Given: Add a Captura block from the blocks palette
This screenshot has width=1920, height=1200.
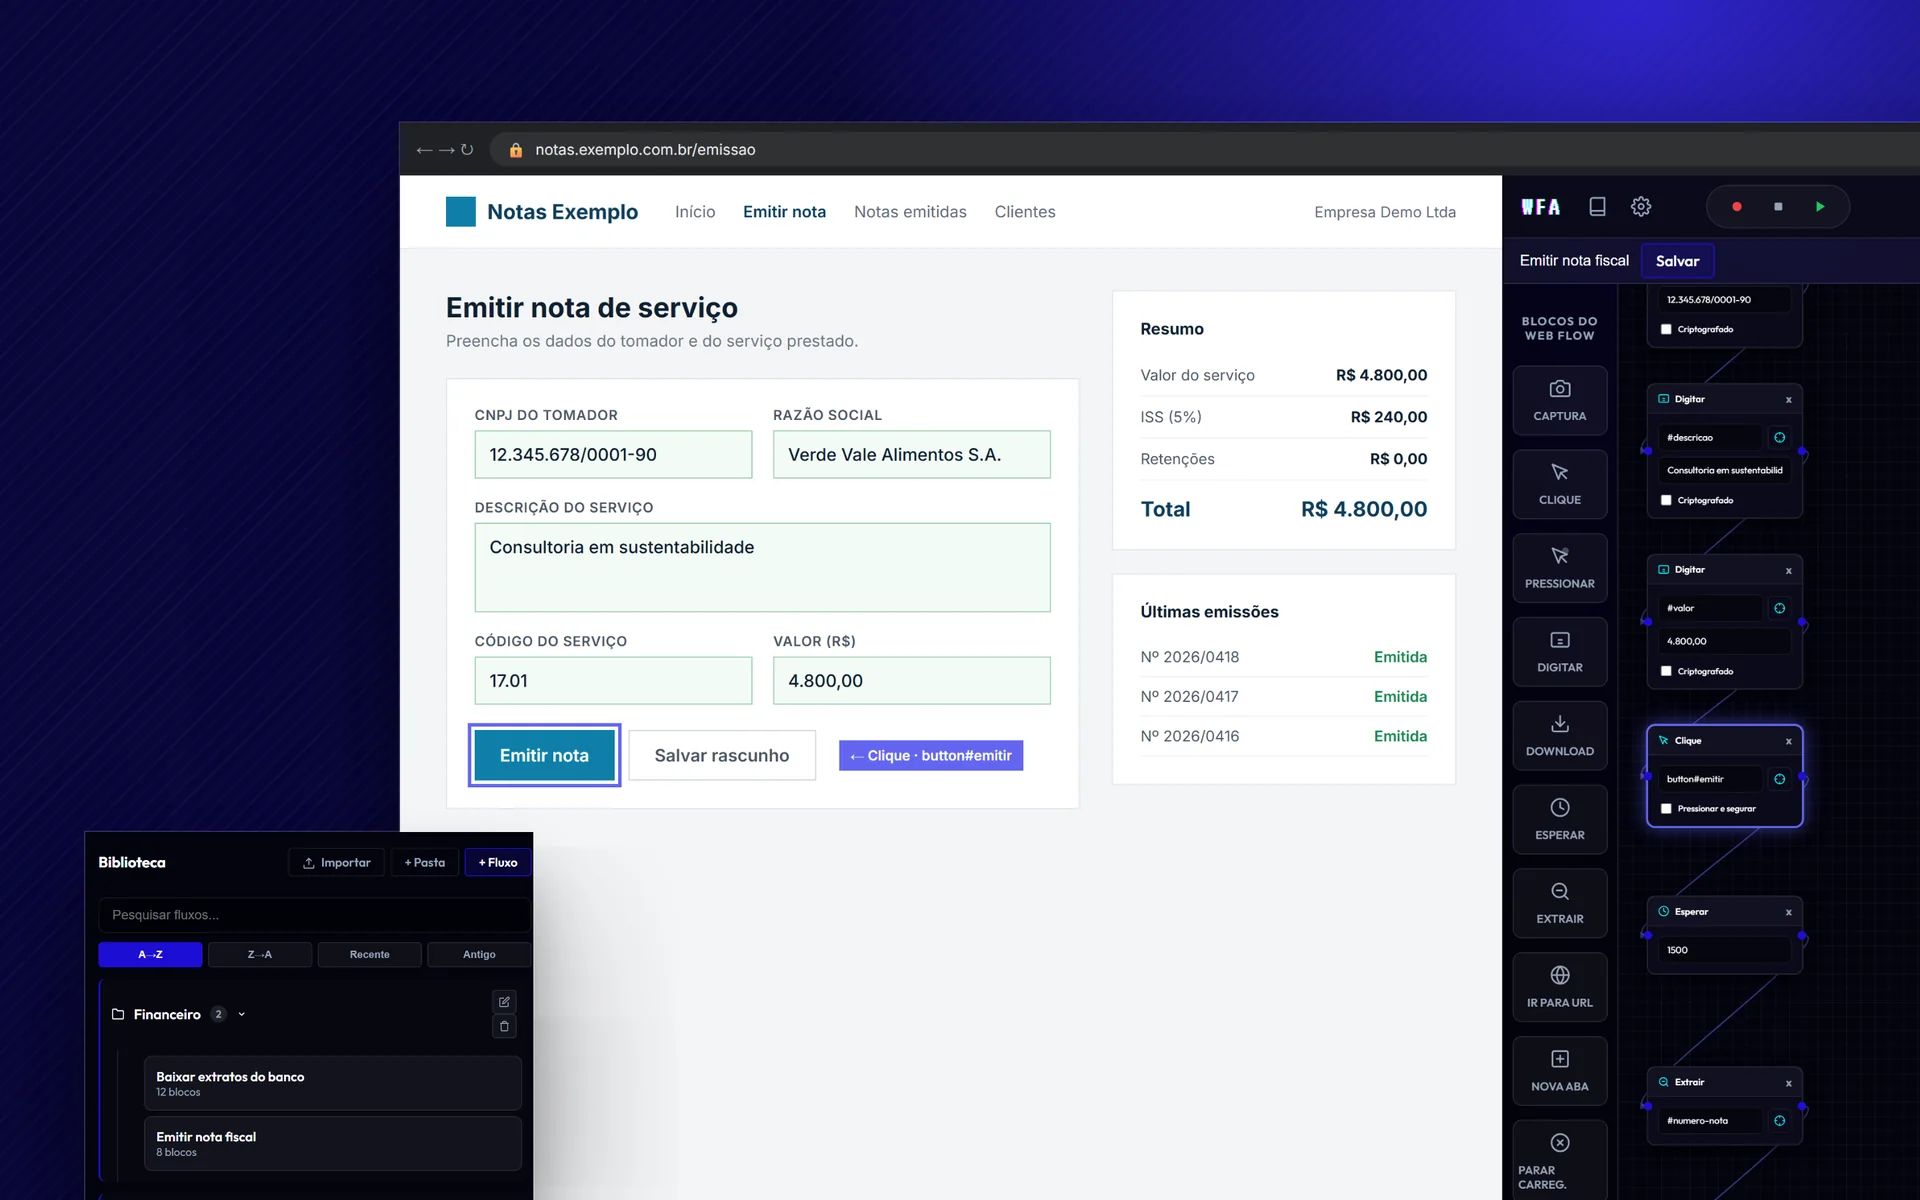Looking at the screenshot, I should click(x=1559, y=400).
